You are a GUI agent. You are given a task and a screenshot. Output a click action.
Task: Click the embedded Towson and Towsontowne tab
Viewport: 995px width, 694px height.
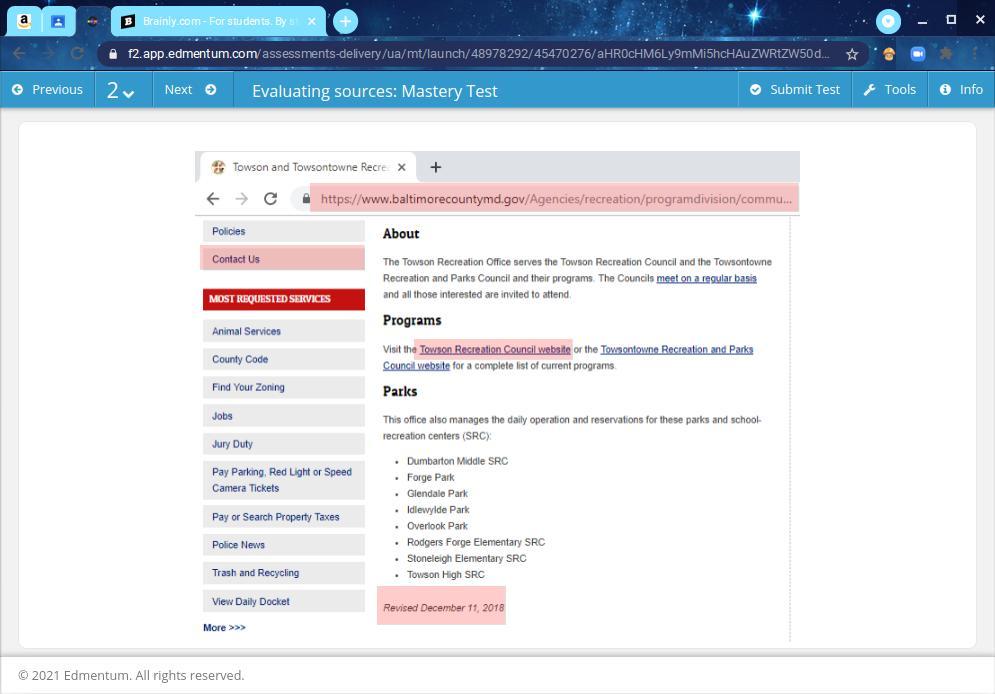tap(308, 167)
